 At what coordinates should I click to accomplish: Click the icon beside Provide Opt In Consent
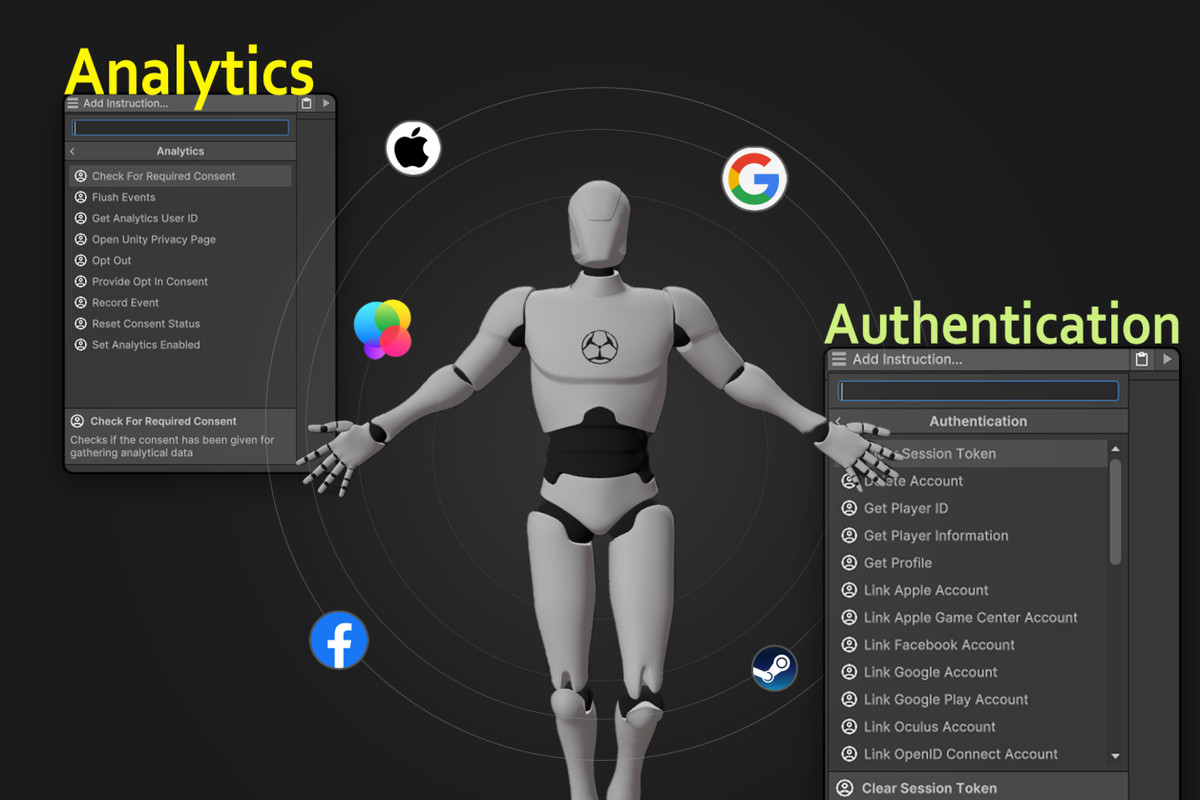click(x=81, y=281)
